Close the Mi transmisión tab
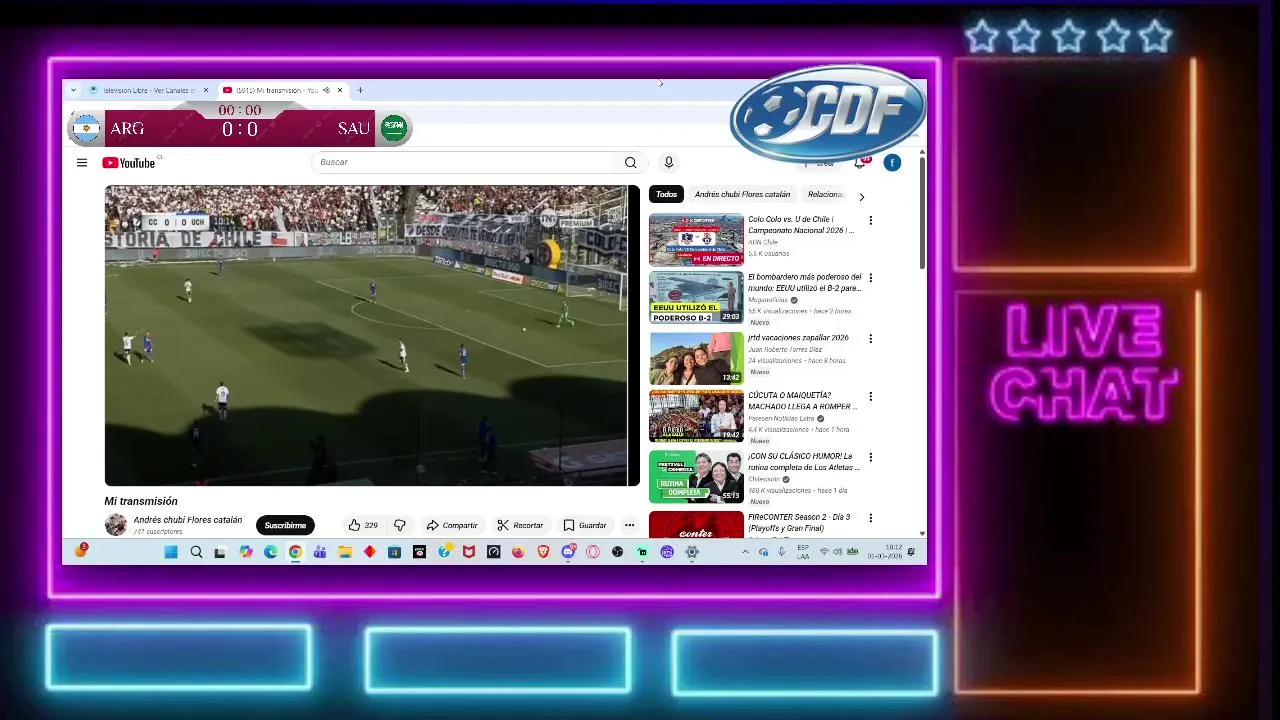The image size is (1280, 720). click(x=340, y=90)
